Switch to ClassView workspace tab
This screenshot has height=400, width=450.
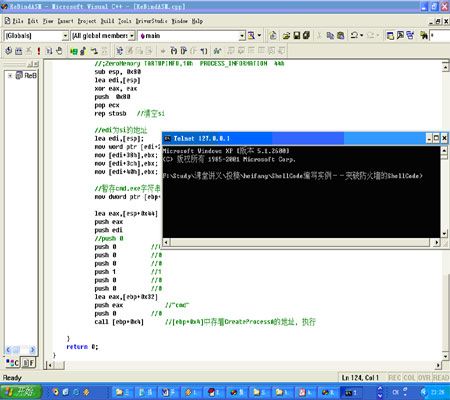point(12,362)
